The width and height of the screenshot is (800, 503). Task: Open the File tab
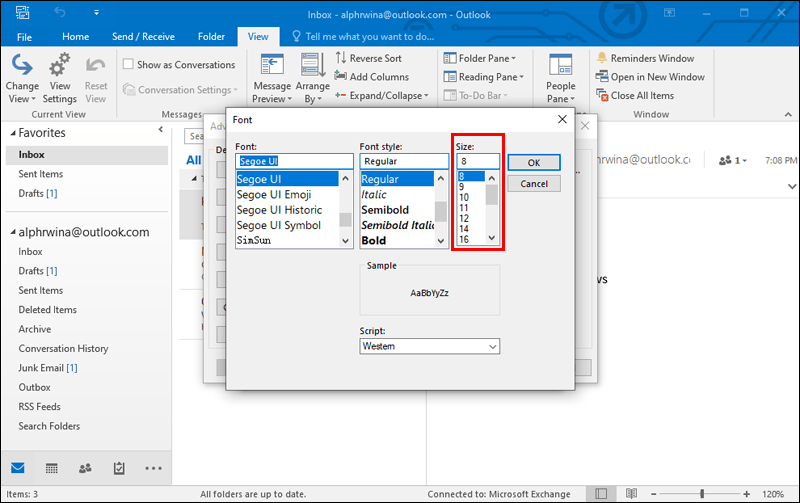point(24,37)
